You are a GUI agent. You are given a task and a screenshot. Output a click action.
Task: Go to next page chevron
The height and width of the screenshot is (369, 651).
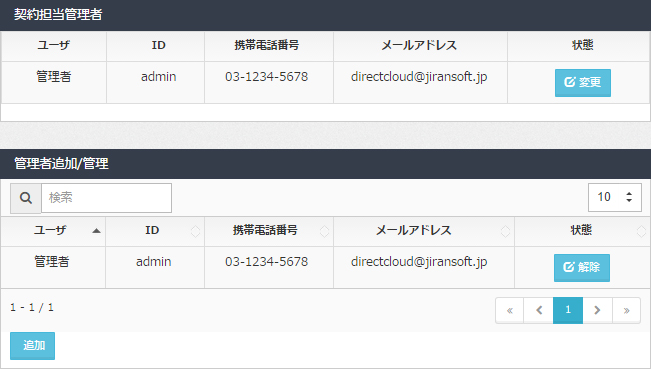(597, 310)
